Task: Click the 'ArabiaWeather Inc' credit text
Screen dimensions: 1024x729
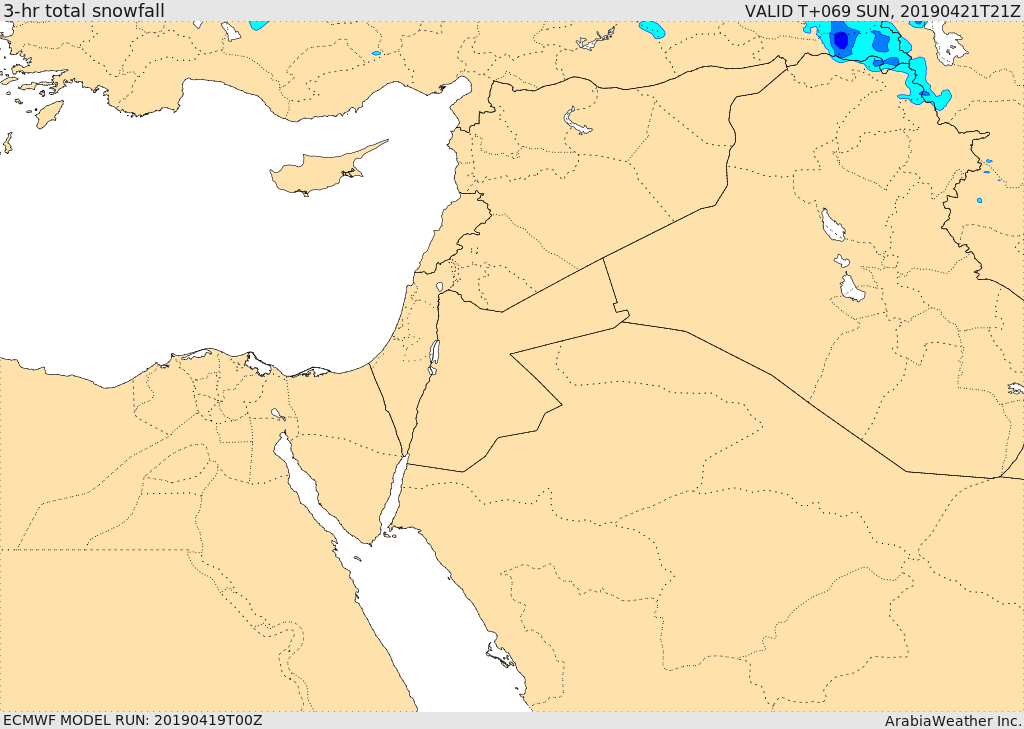Action: (x=953, y=721)
